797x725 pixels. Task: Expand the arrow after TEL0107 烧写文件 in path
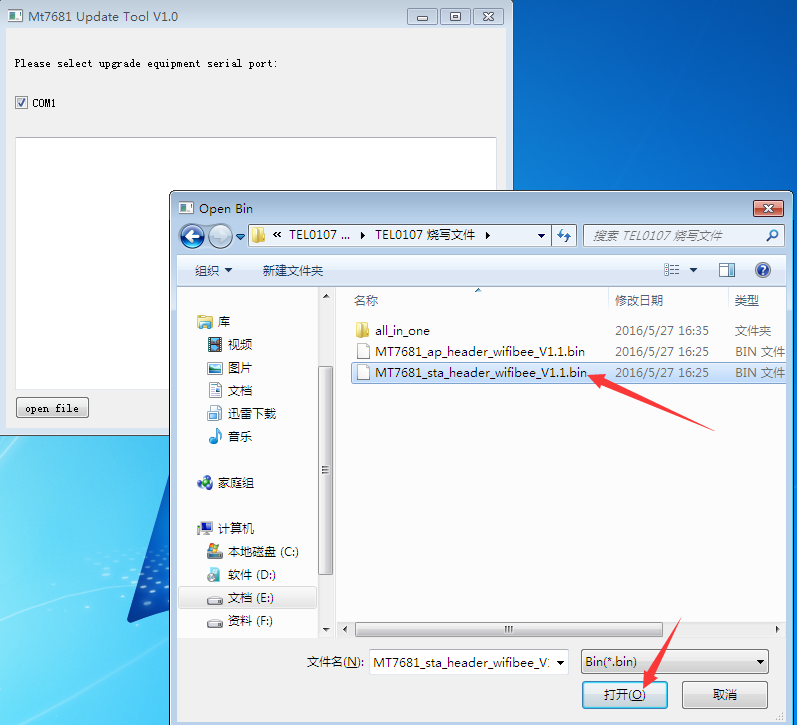tap(487, 235)
